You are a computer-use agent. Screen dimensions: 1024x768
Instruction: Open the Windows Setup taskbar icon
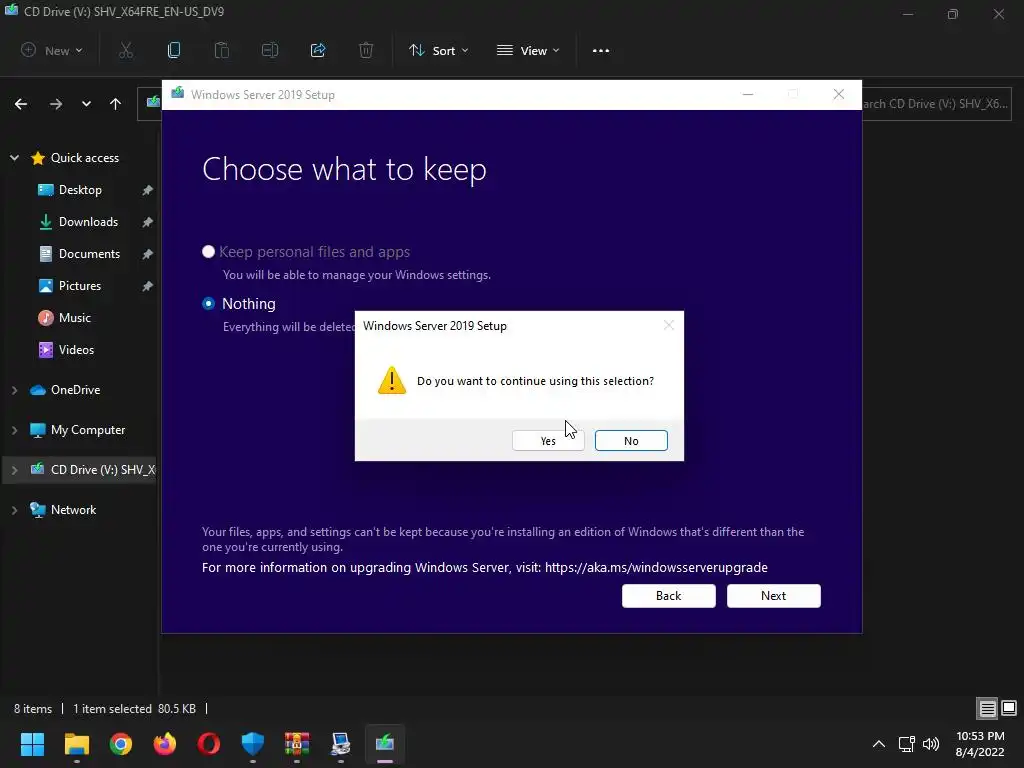(x=385, y=744)
